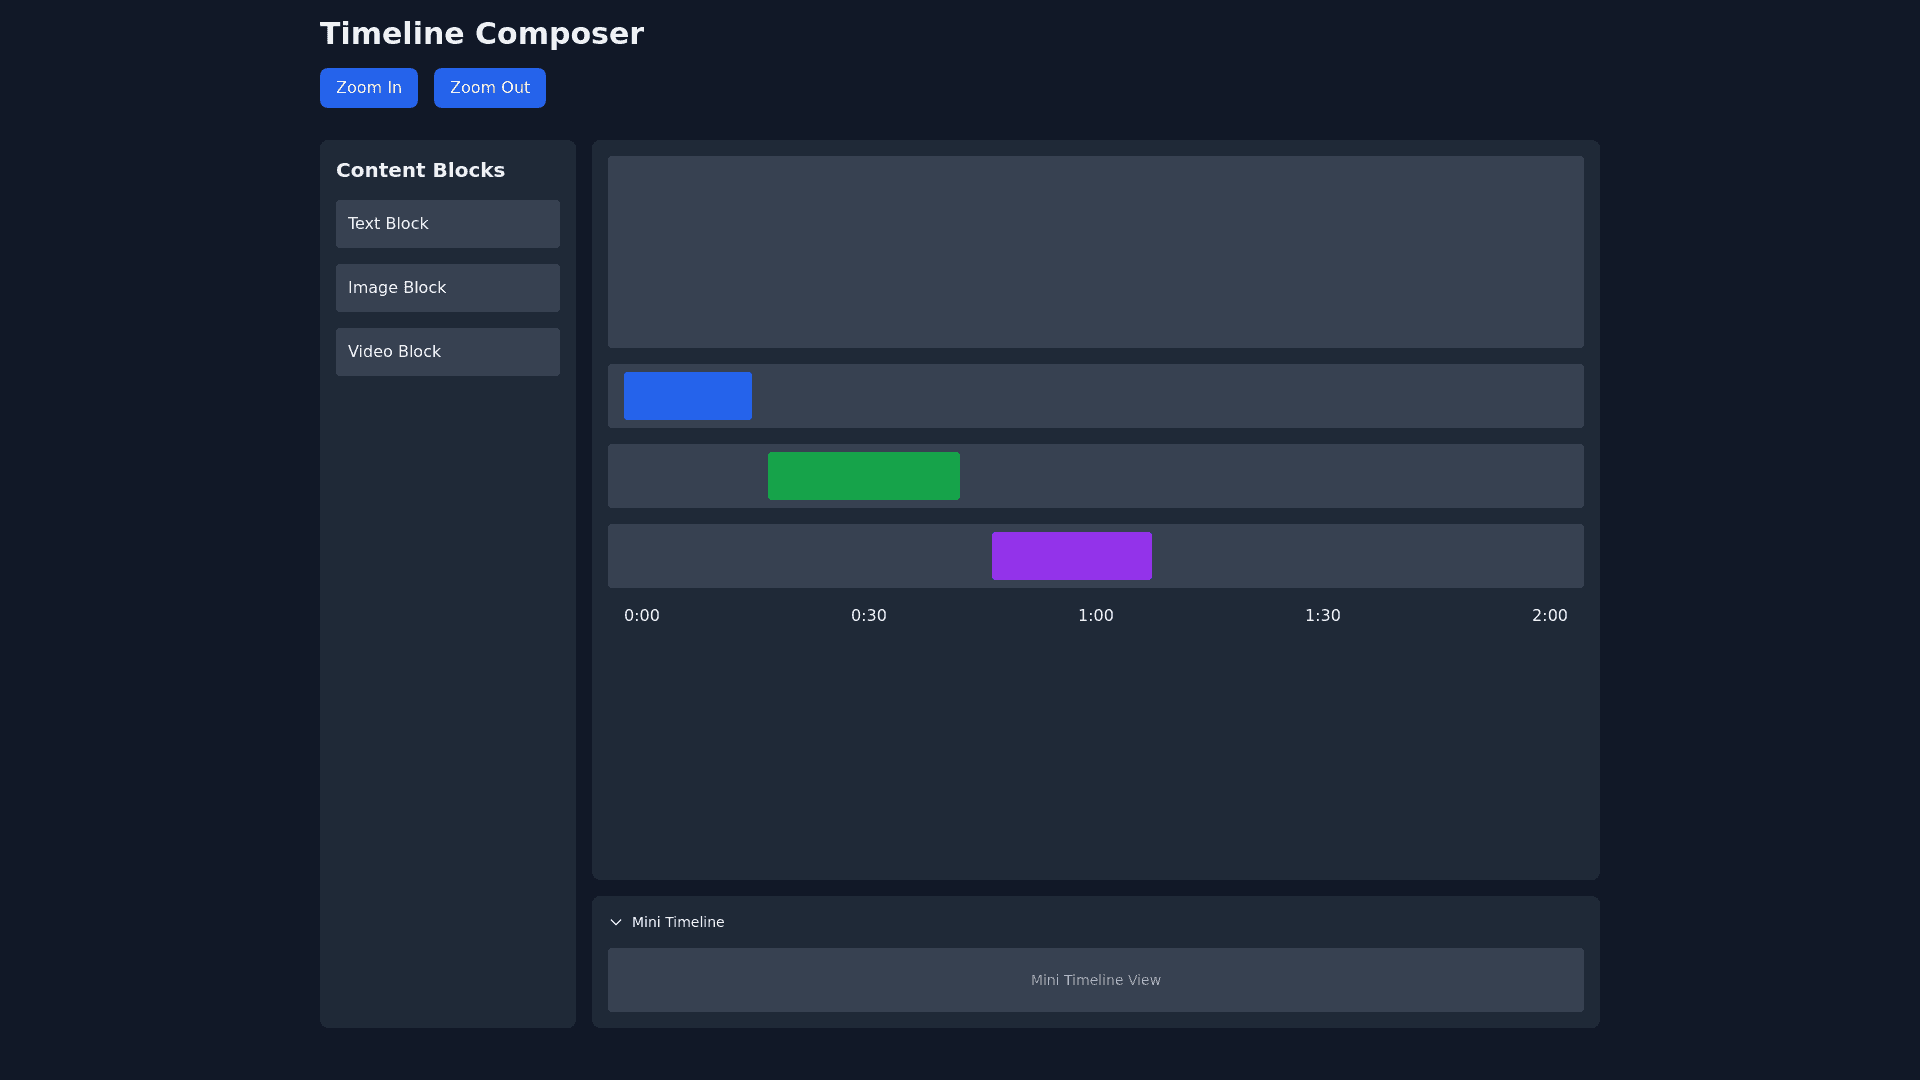Image resolution: width=1920 pixels, height=1080 pixels.
Task: Click empty space right of the purple clip
Action: point(1370,556)
